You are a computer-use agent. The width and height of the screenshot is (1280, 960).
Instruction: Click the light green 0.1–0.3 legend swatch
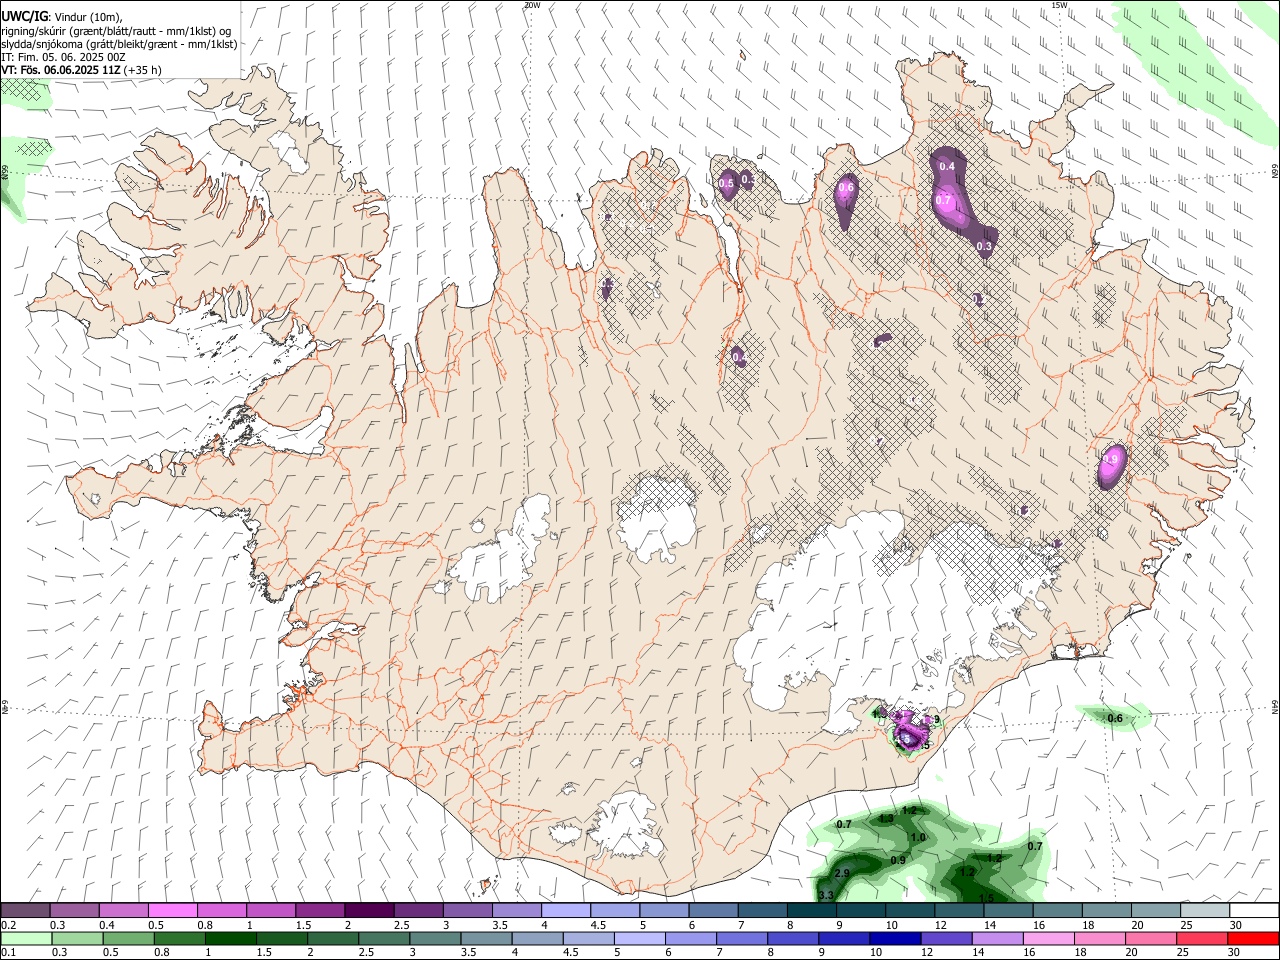(27, 939)
